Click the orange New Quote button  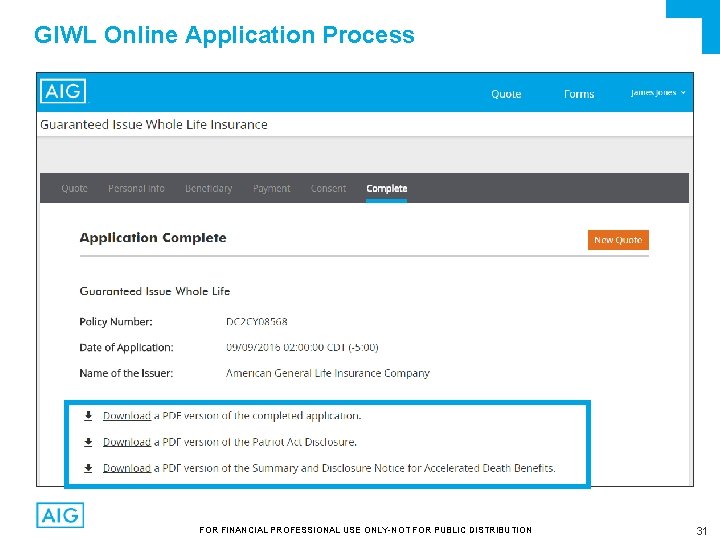point(618,240)
